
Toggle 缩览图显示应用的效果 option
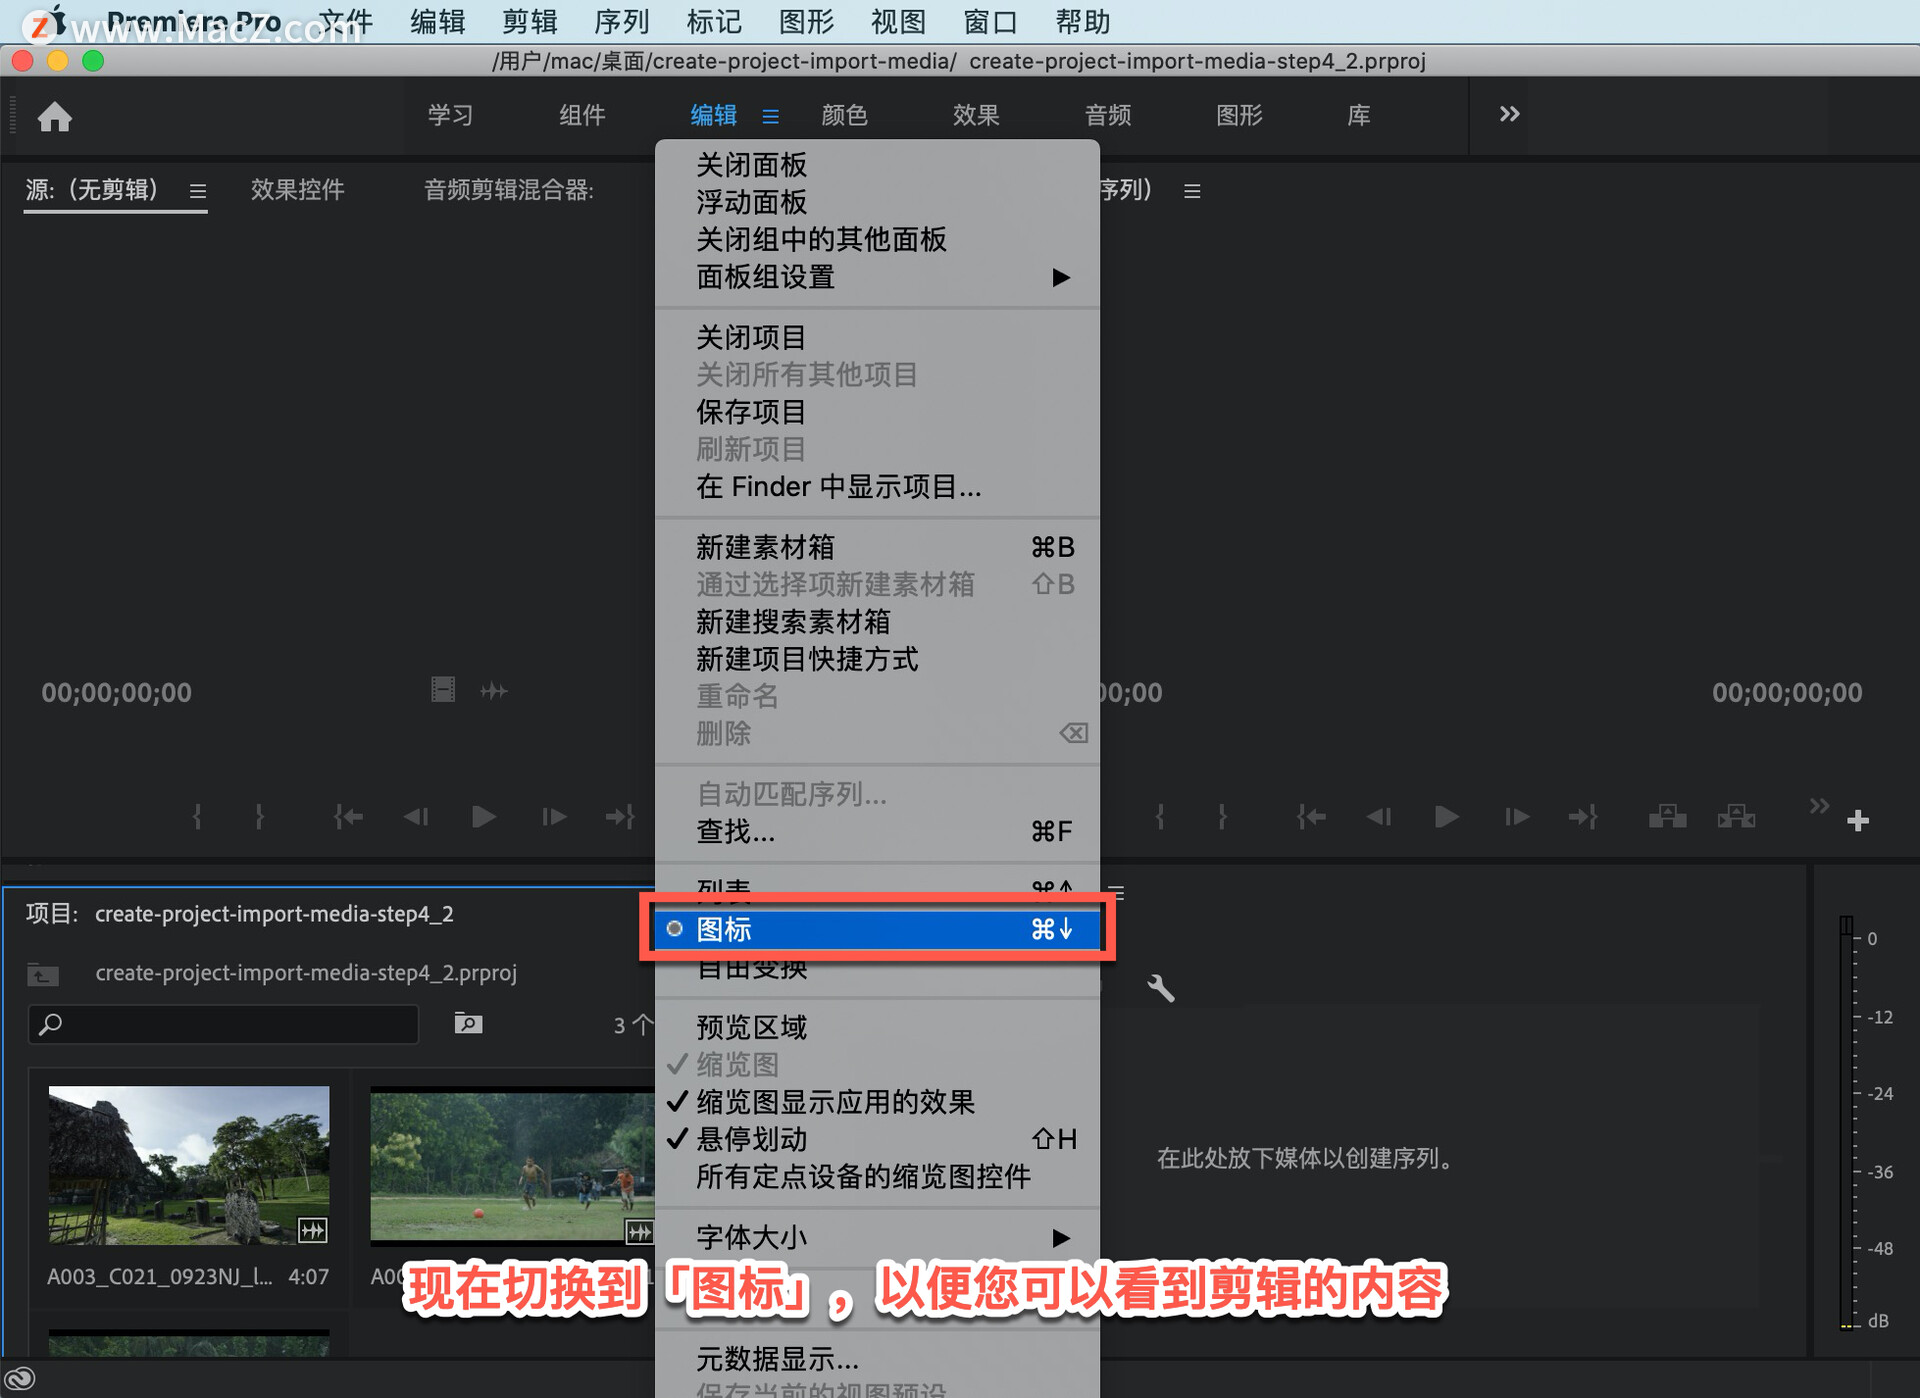tap(835, 1102)
